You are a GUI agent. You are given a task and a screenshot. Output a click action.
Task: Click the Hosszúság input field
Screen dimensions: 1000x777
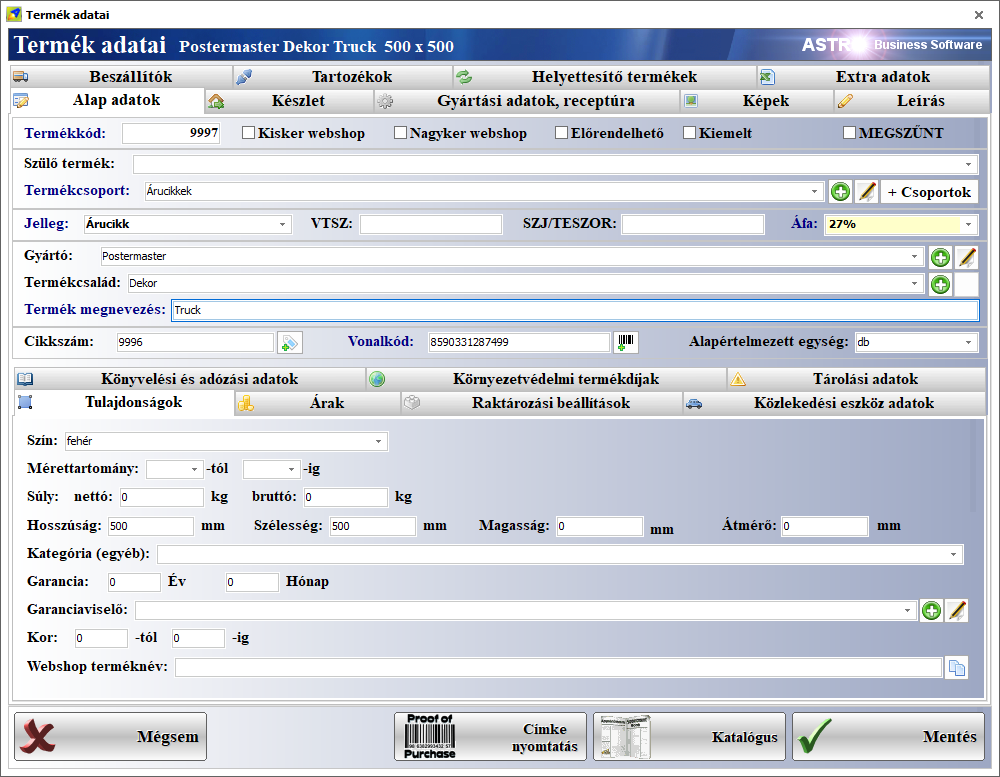click(151, 526)
